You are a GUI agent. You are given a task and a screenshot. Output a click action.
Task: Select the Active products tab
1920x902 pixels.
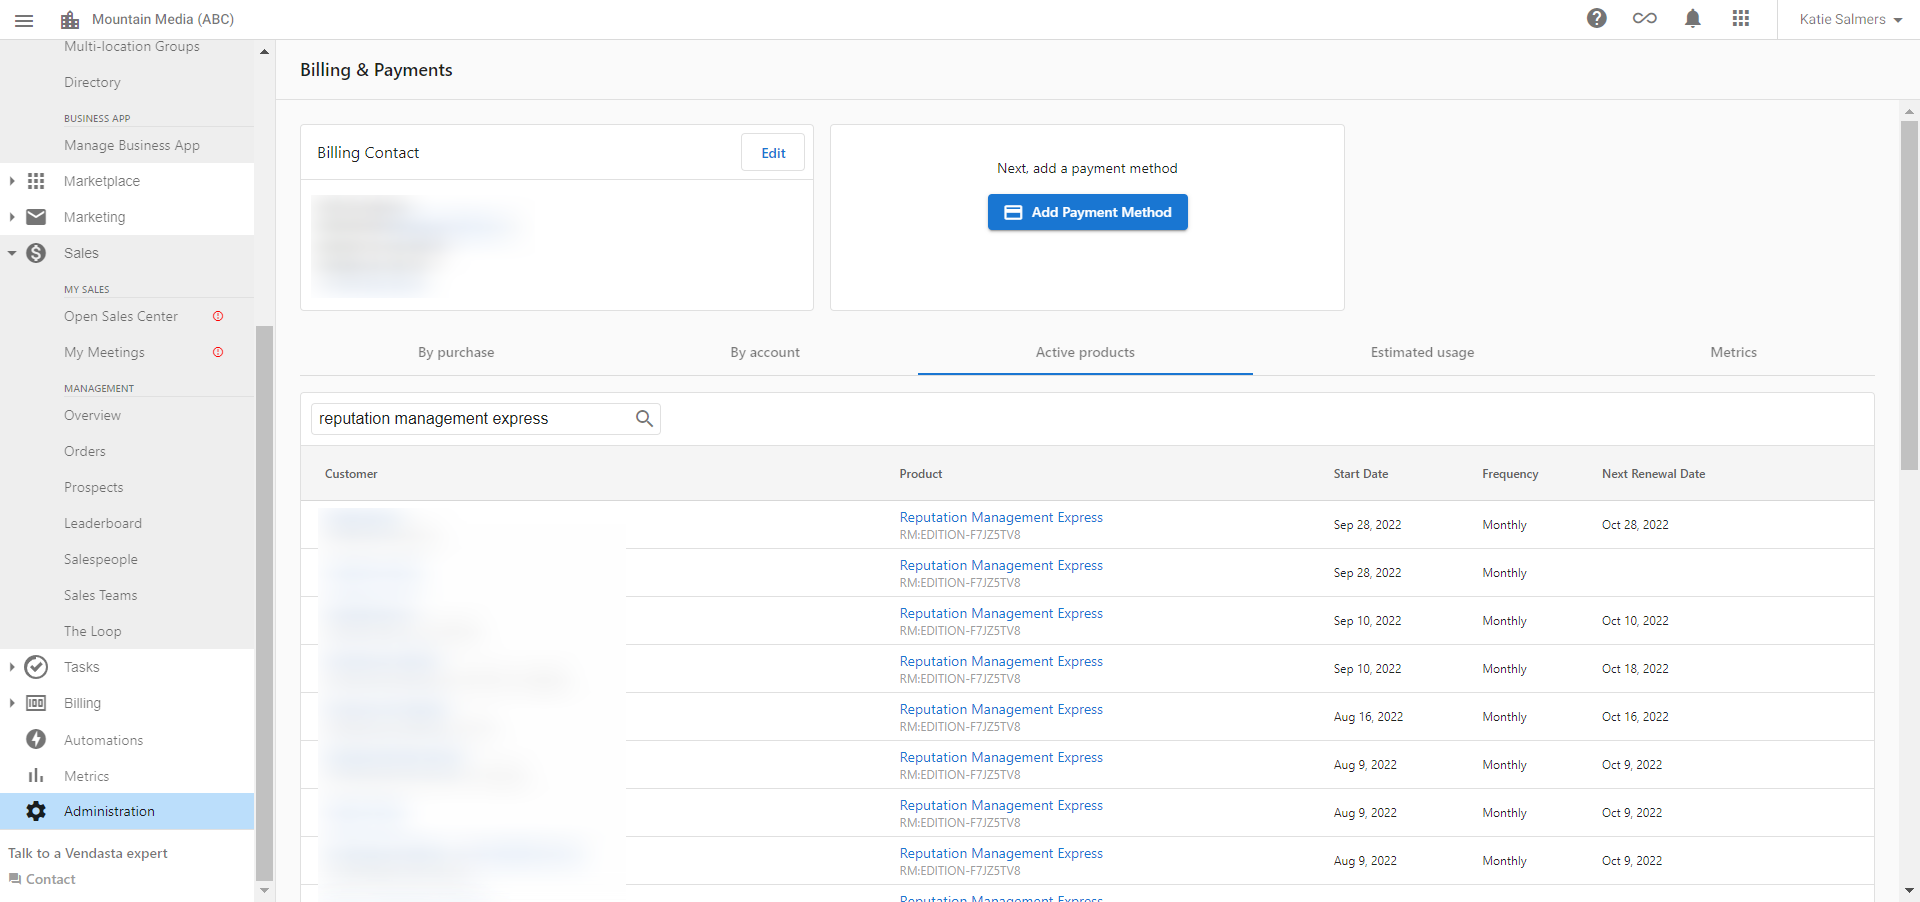tap(1085, 352)
